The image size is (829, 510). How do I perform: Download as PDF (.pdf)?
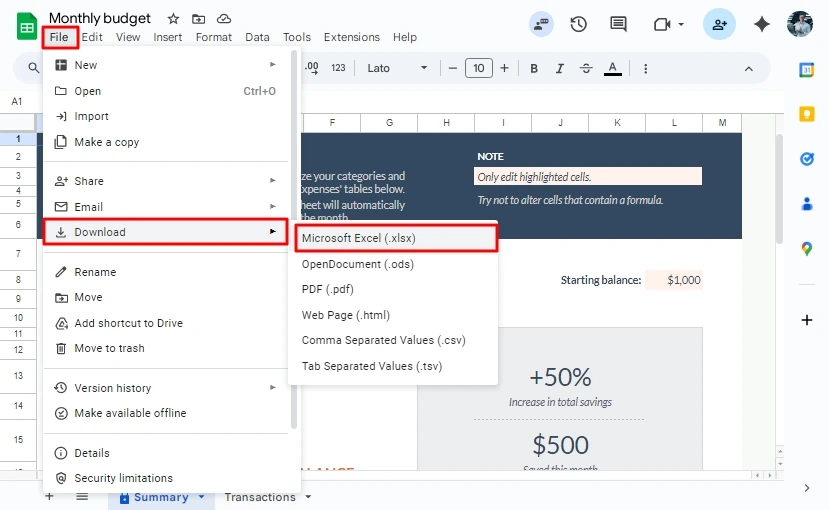392,290
